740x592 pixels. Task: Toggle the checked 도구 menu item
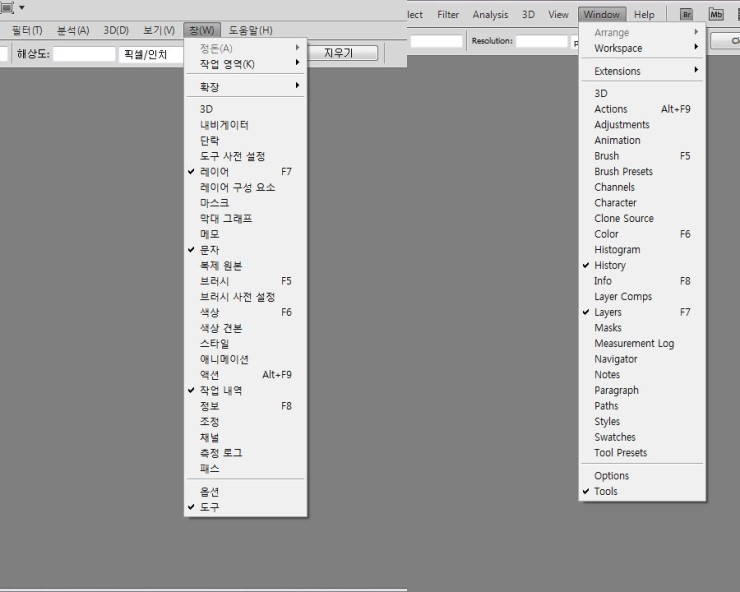click(245, 507)
